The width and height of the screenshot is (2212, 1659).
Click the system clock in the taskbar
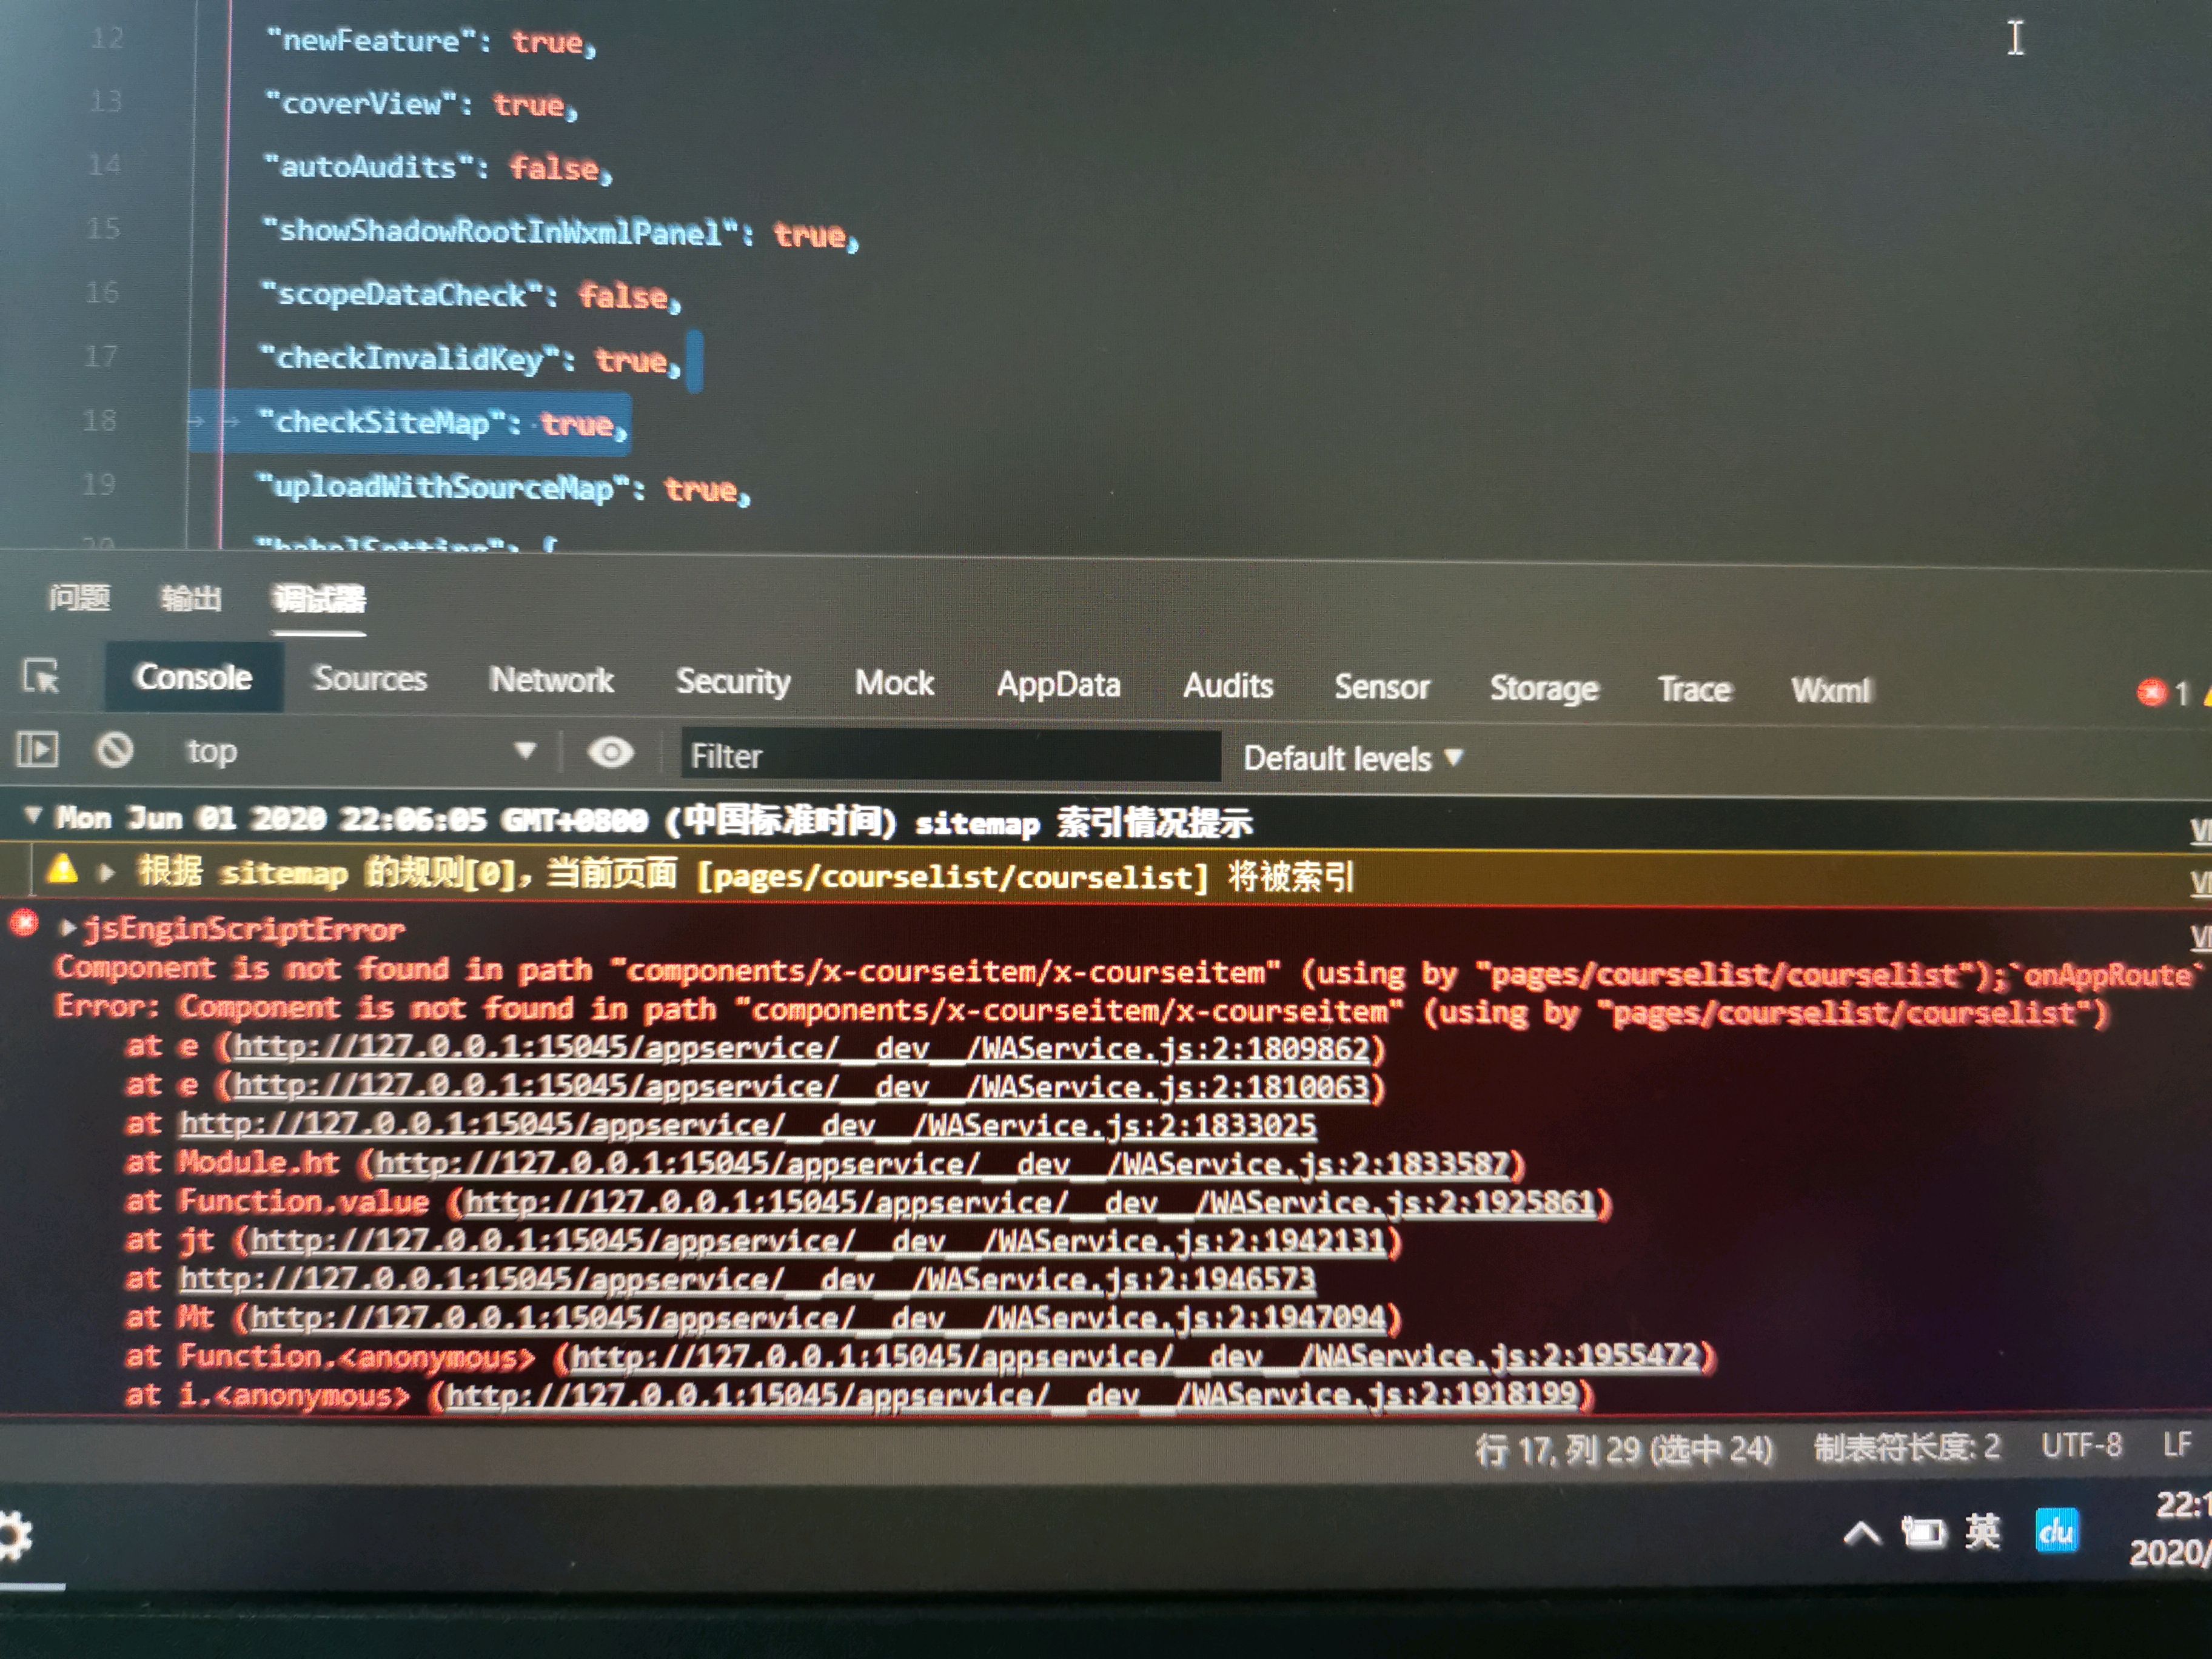coord(2171,1529)
